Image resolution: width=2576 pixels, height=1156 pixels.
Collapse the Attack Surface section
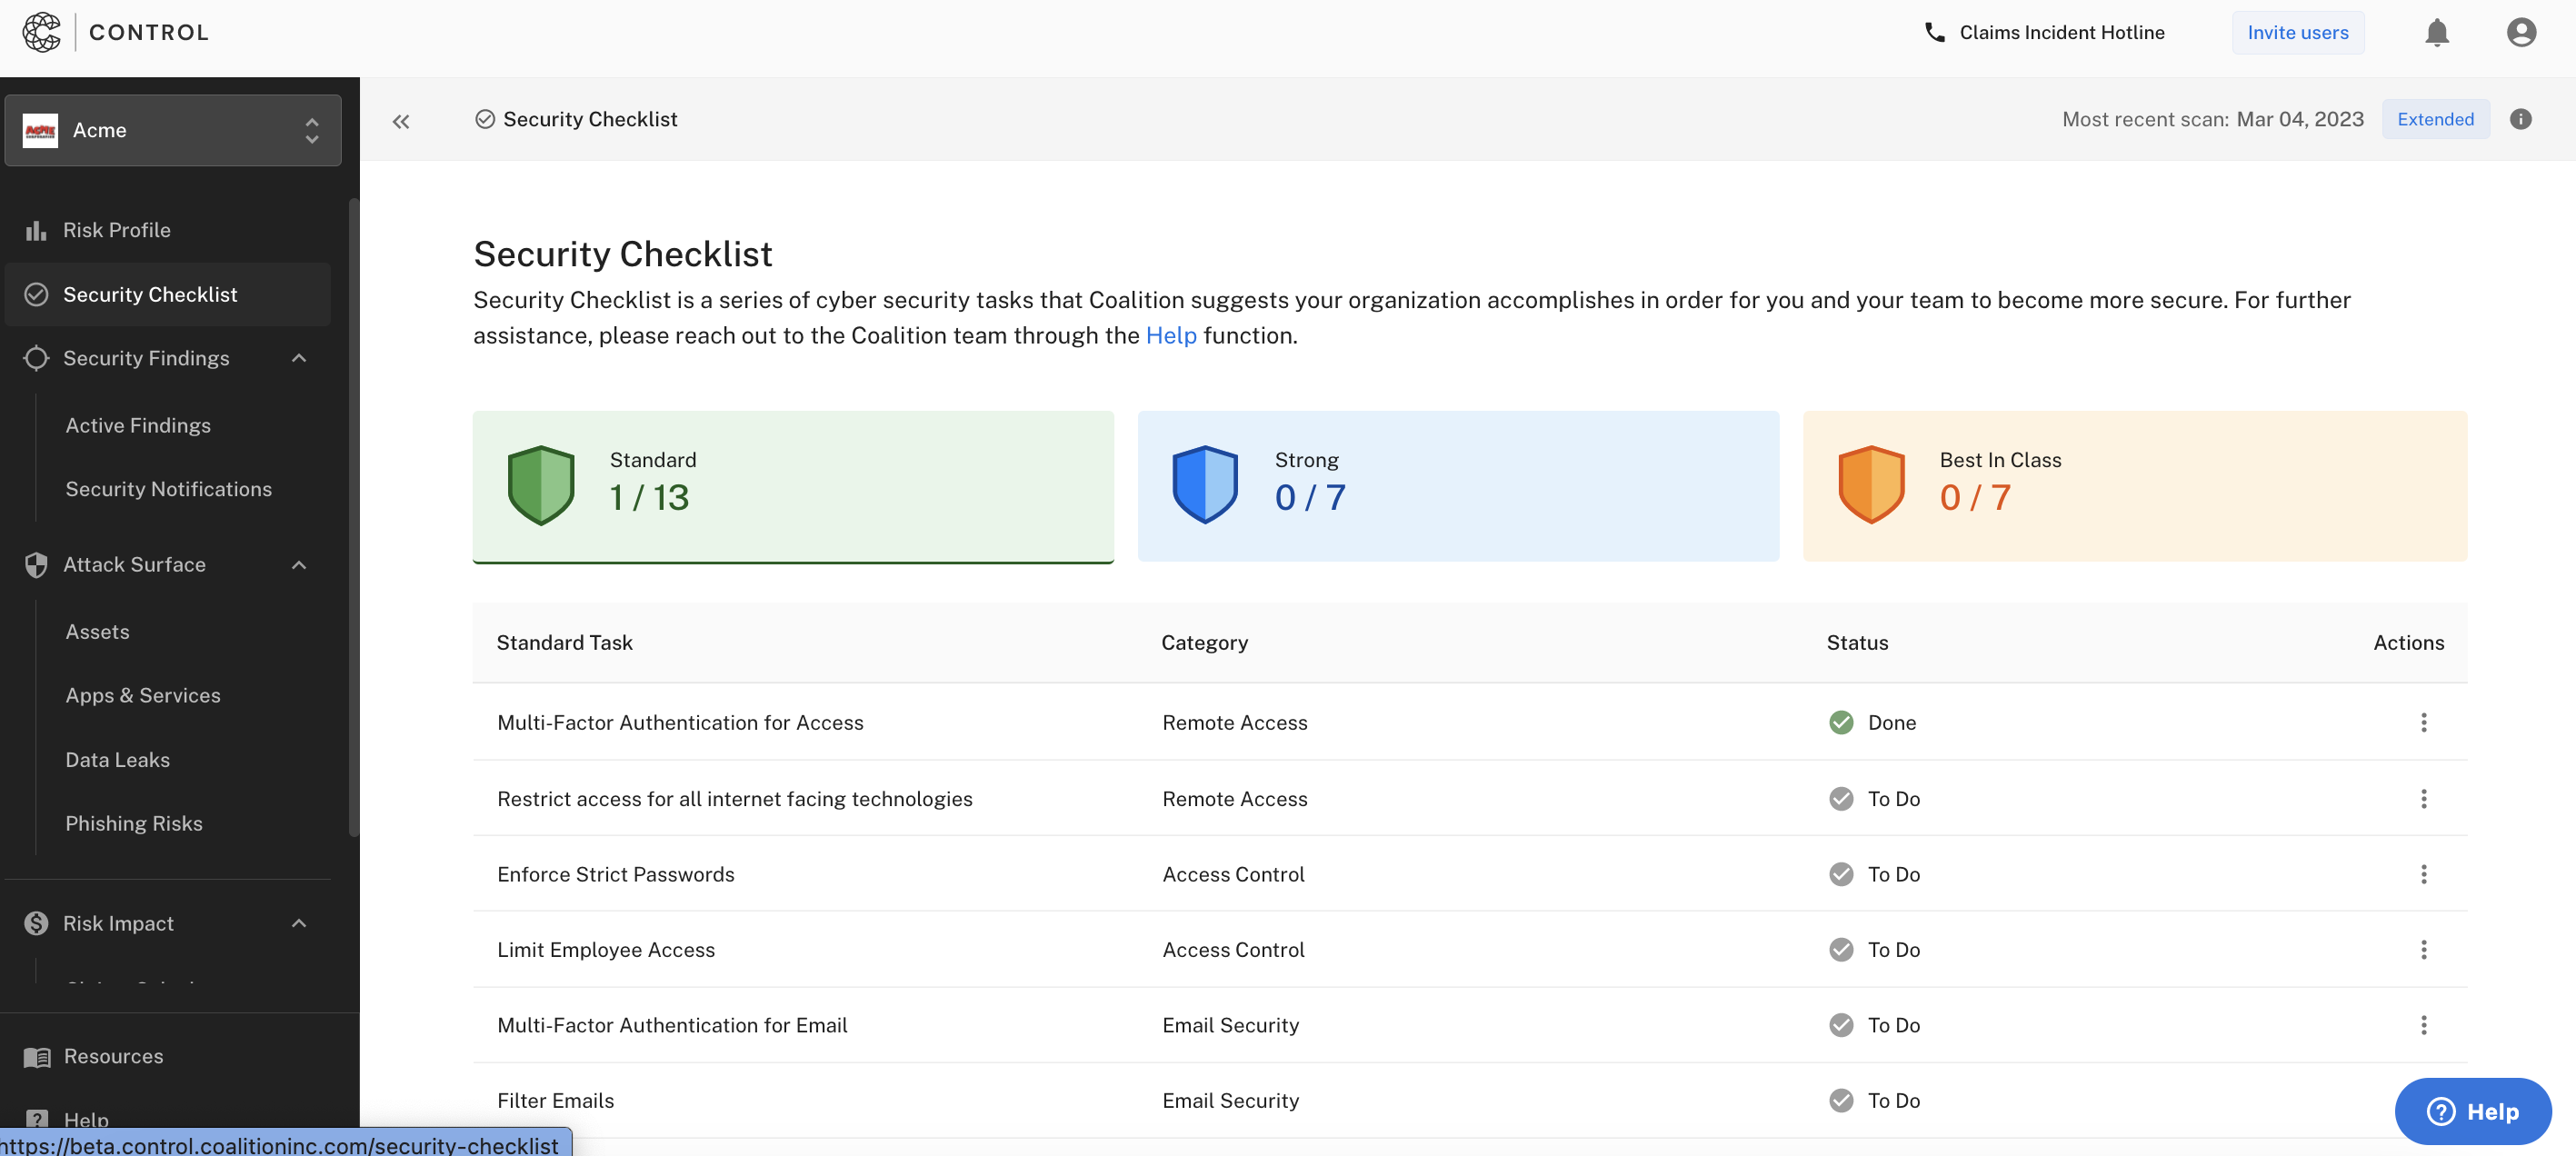point(299,565)
